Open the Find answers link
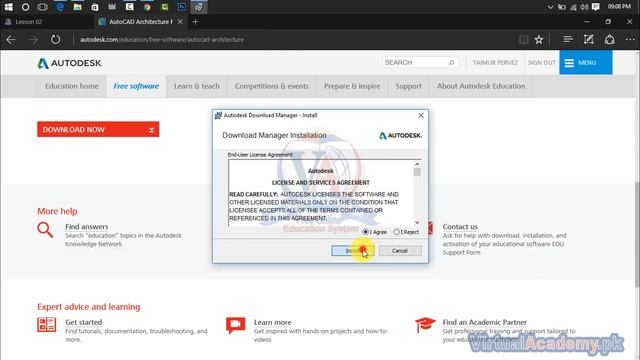The image size is (640, 360). tap(87, 227)
